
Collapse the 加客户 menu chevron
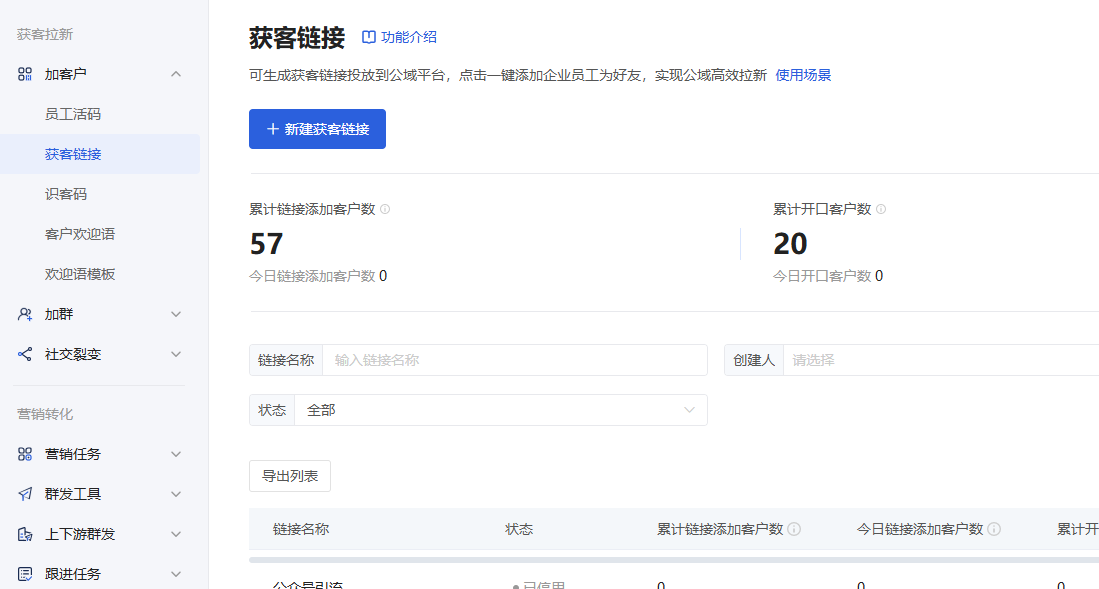176,74
